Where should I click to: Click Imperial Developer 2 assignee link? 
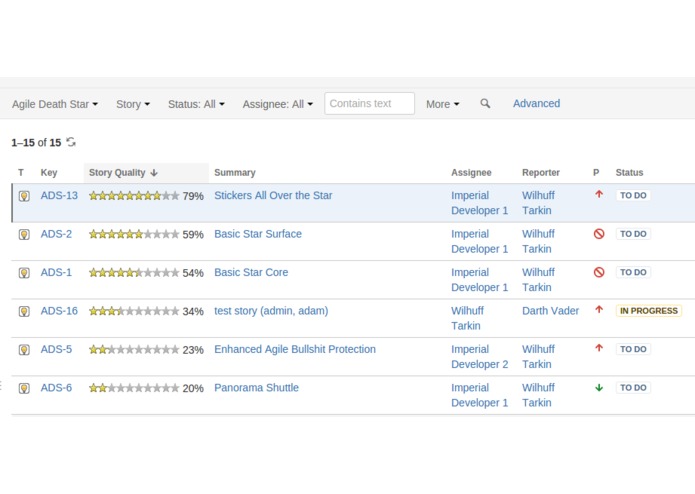click(480, 357)
